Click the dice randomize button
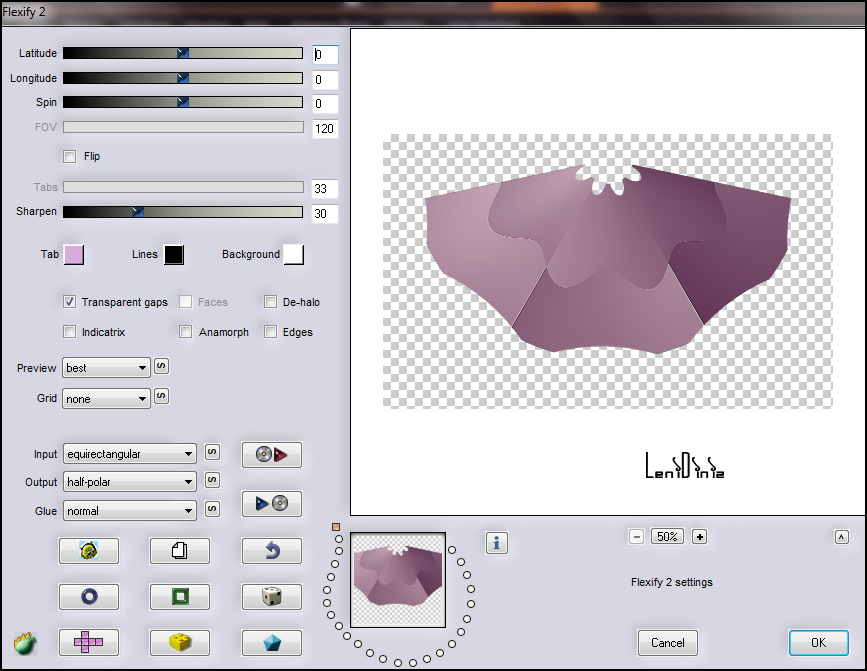Viewport: 867px width, 671px height. point(271,597)
